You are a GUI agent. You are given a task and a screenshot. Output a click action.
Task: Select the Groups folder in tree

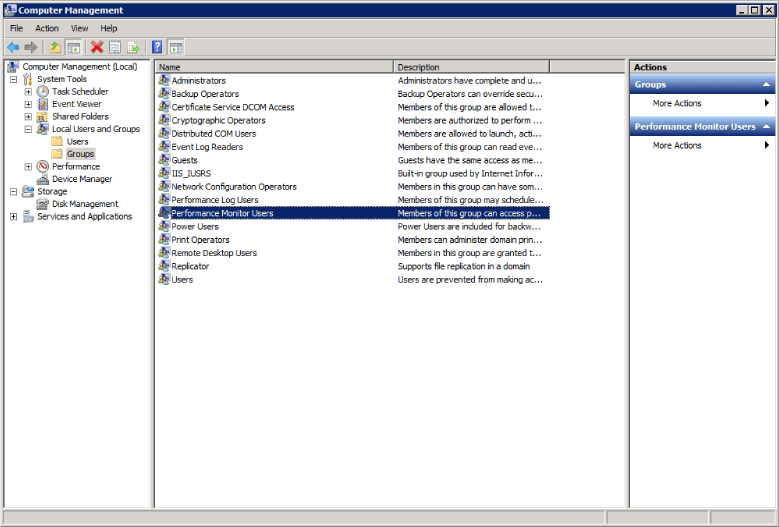coord(80,154)
